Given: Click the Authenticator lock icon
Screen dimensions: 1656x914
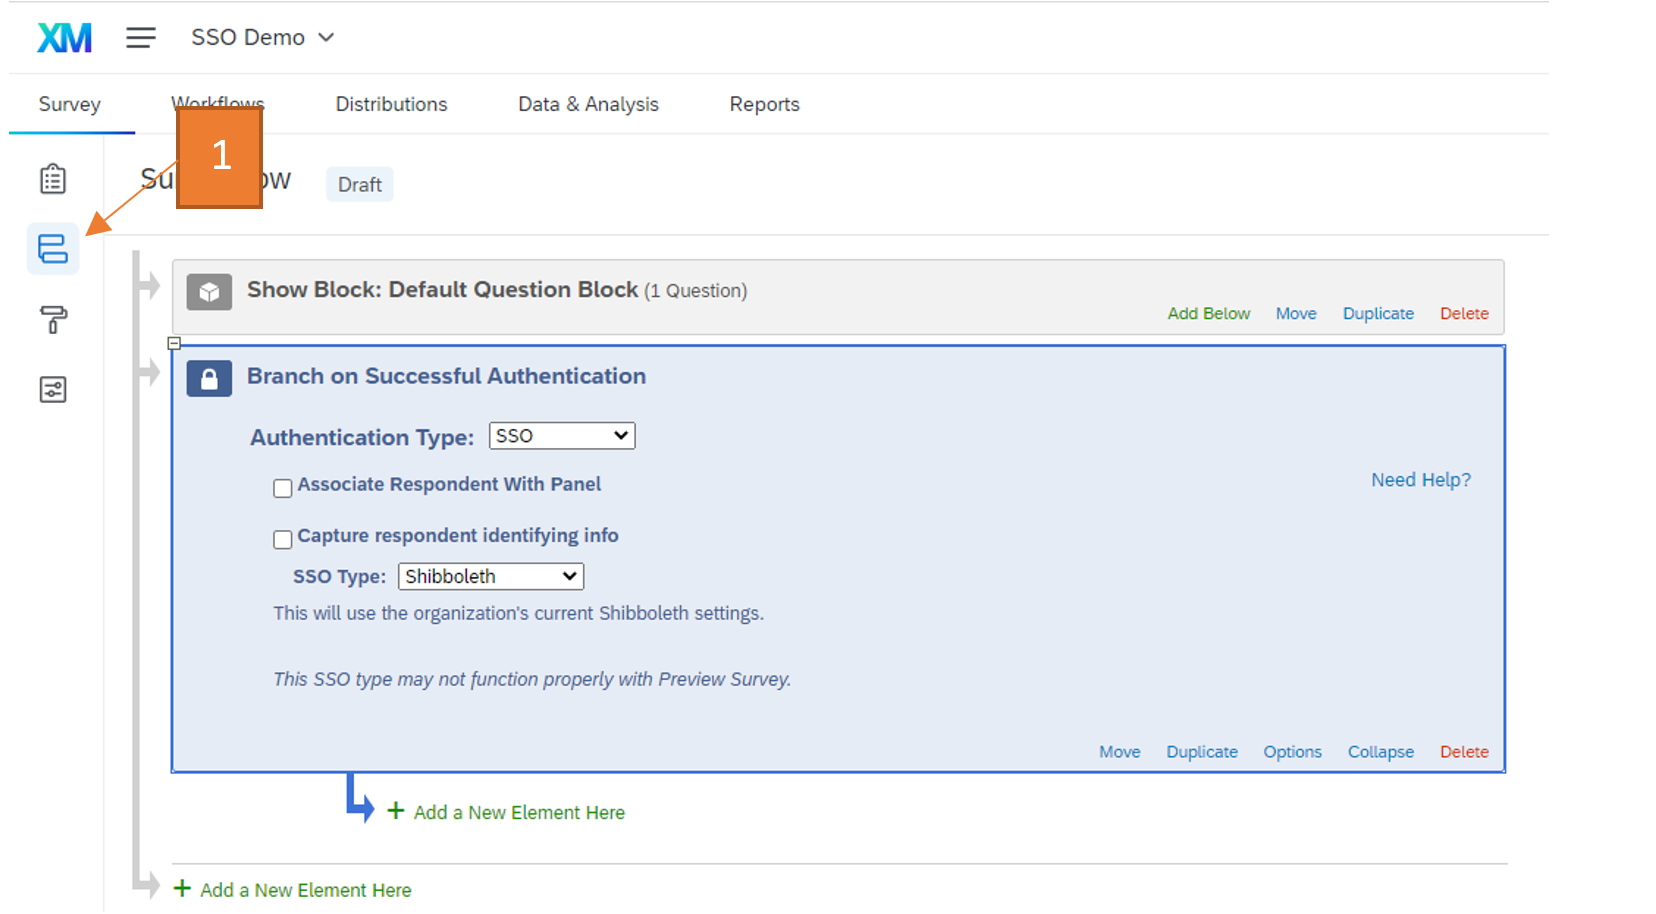Looking at the screenshot, I should pos(209,379).
